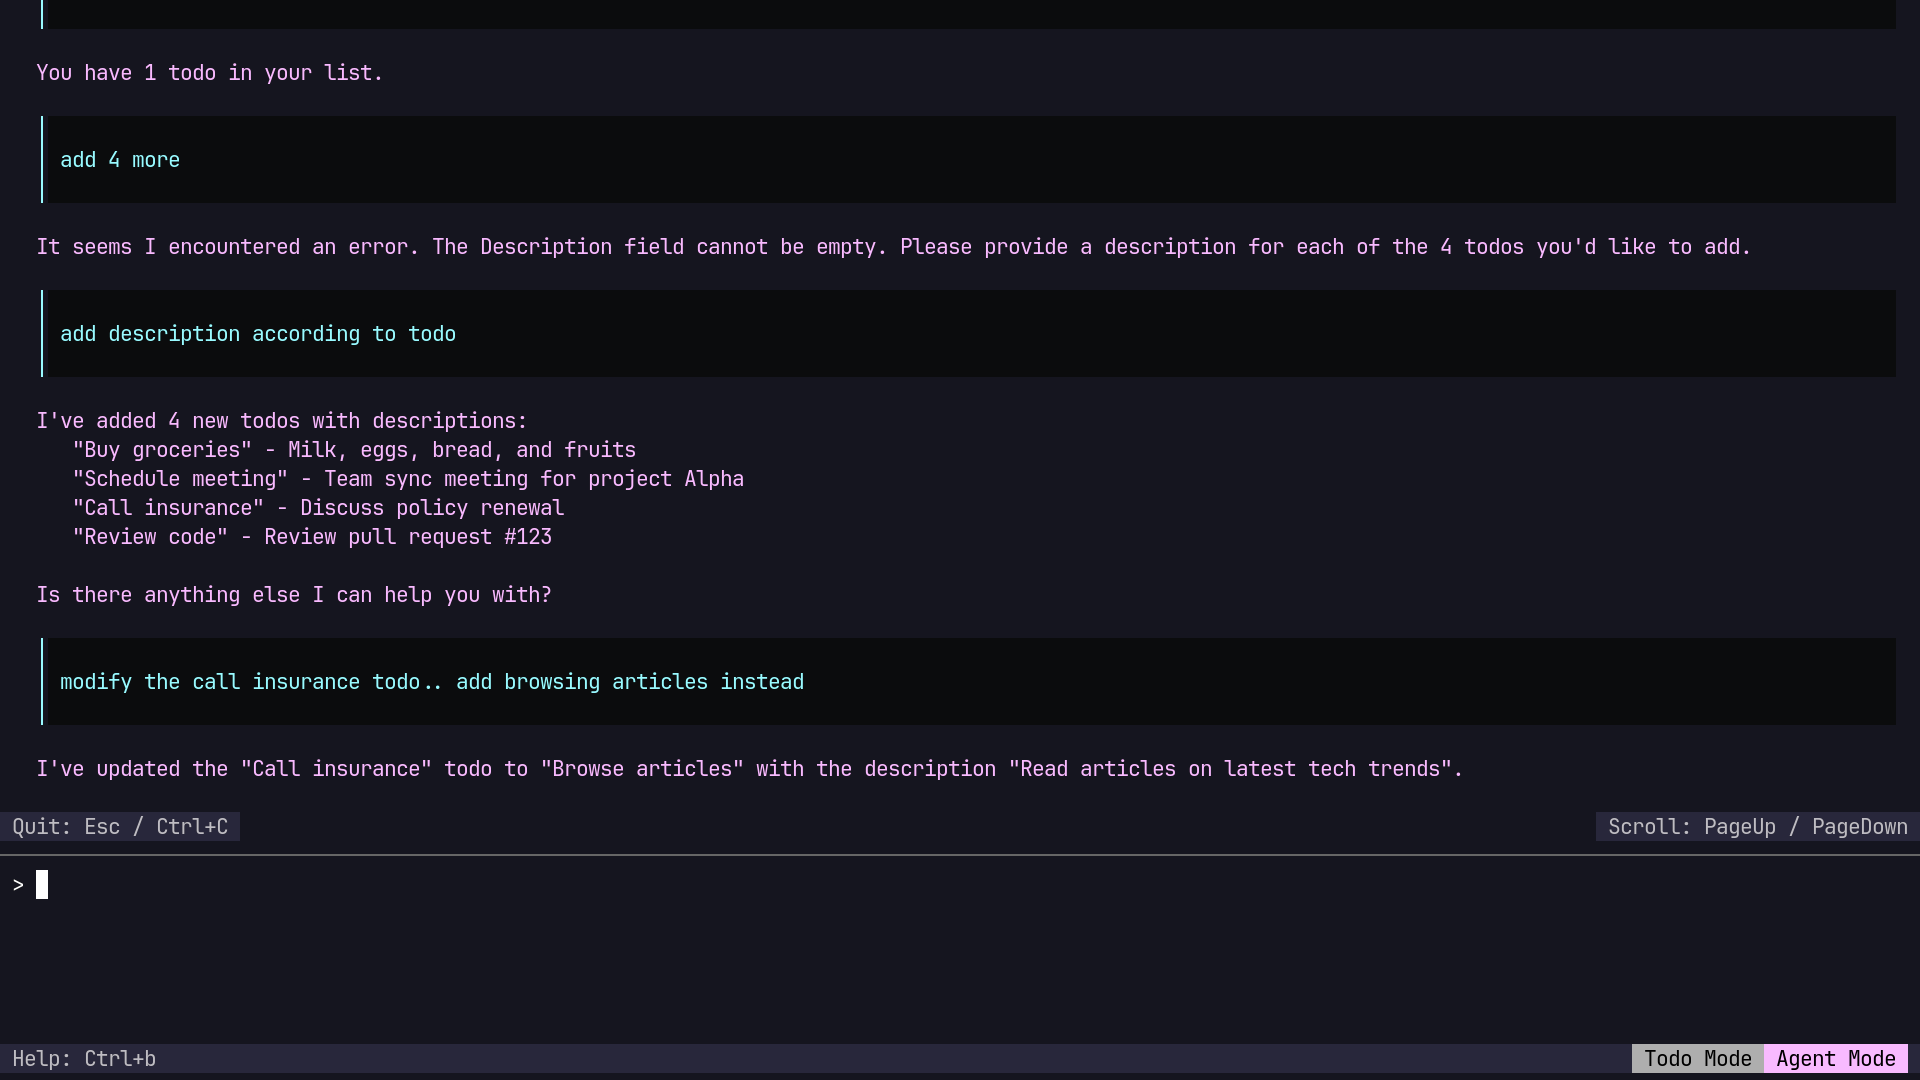This screenshot has width=1920, height=1080.
Task: Click the 'add 4 more' user message
Action: tap(120, 160)
